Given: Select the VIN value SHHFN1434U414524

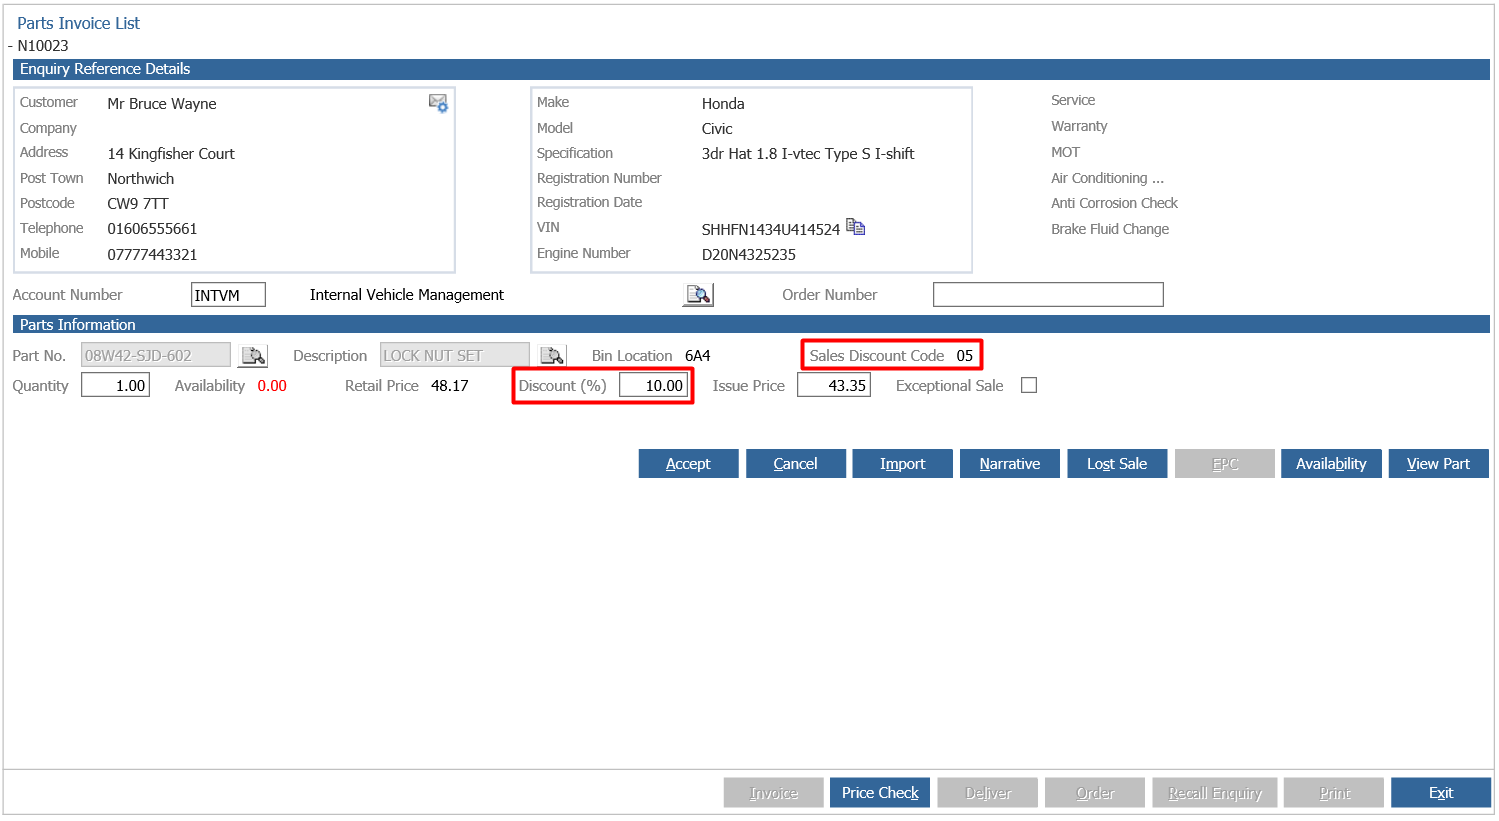Looking at the screenshot, I should click(x=771, y=230).
